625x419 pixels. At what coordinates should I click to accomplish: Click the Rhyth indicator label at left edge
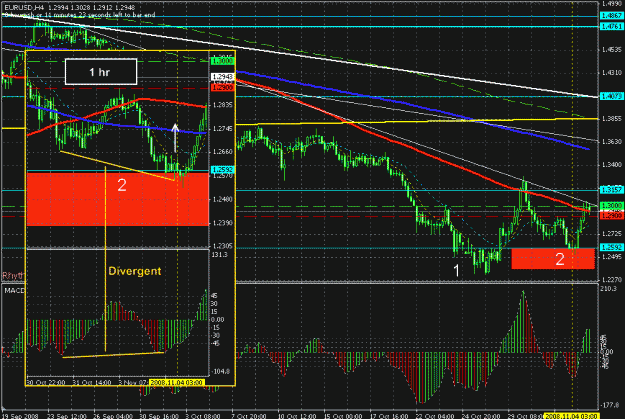[13, 275]
